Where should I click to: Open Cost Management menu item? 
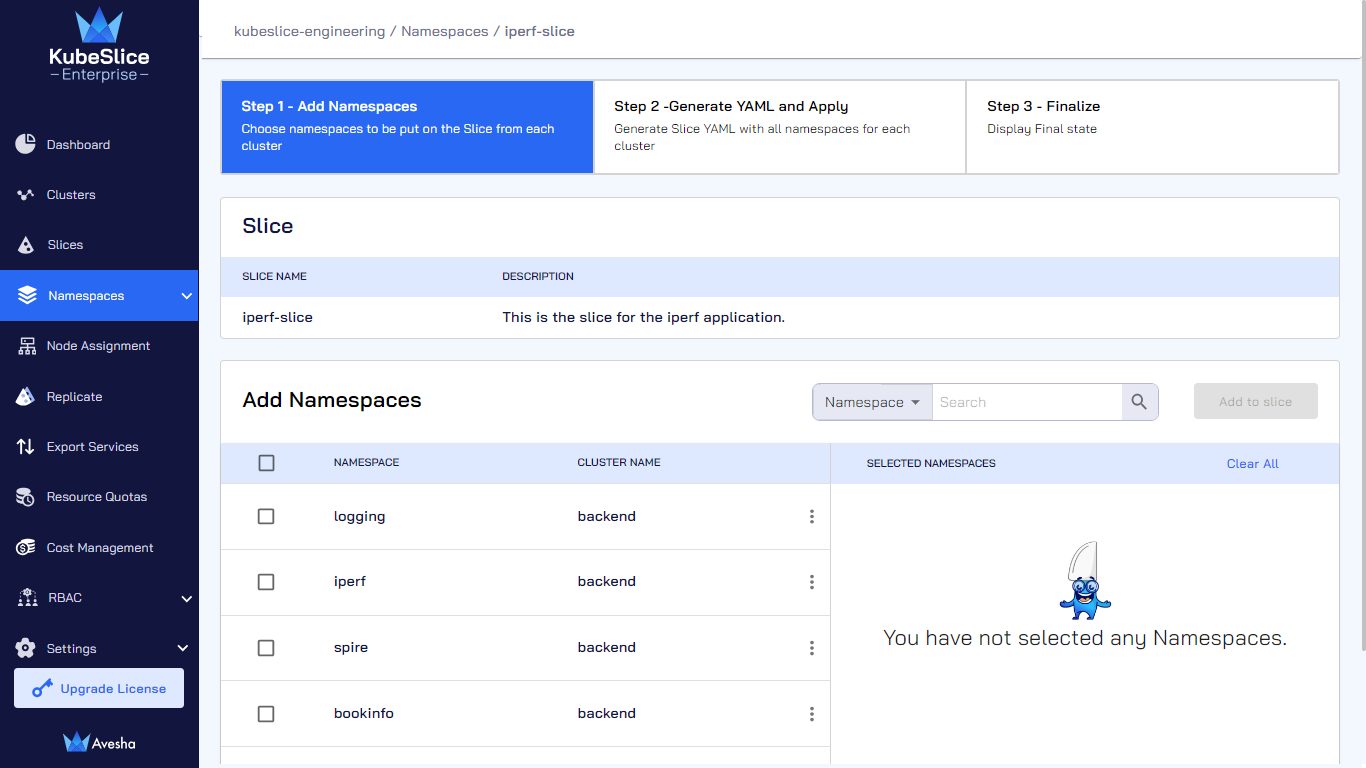[x=99, y=548]
